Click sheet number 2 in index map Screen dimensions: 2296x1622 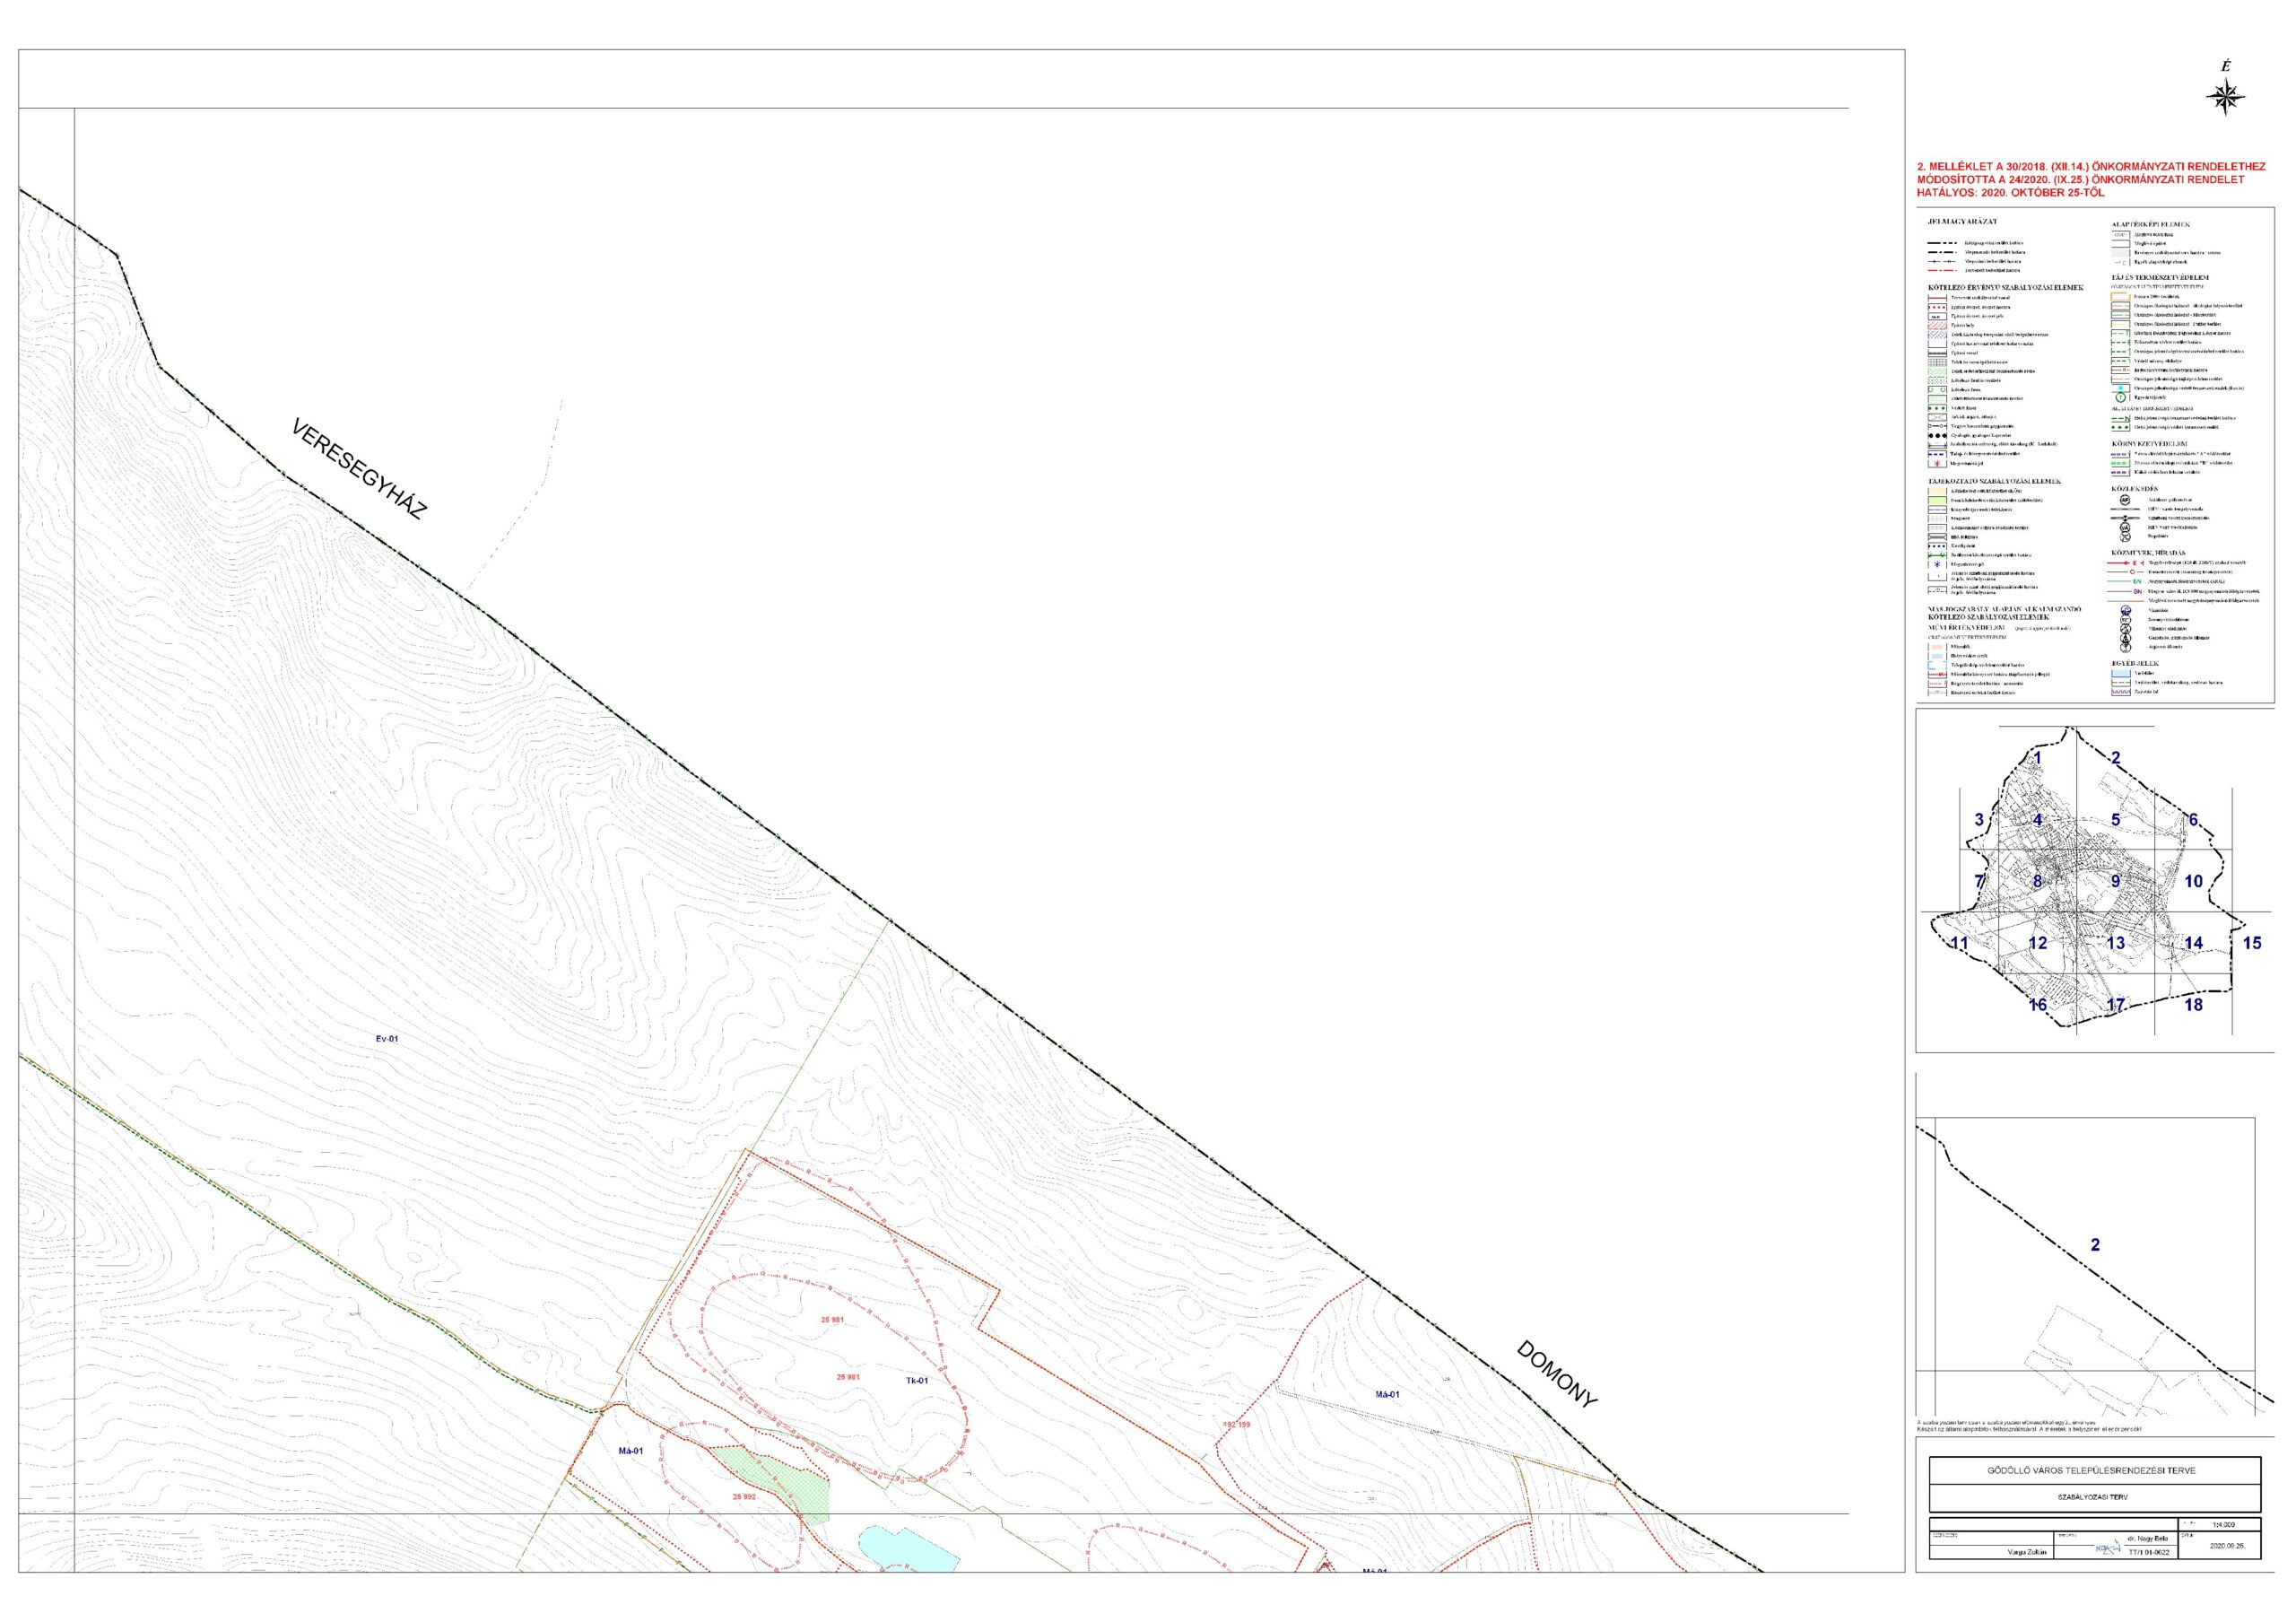[x=2115, y=758]
